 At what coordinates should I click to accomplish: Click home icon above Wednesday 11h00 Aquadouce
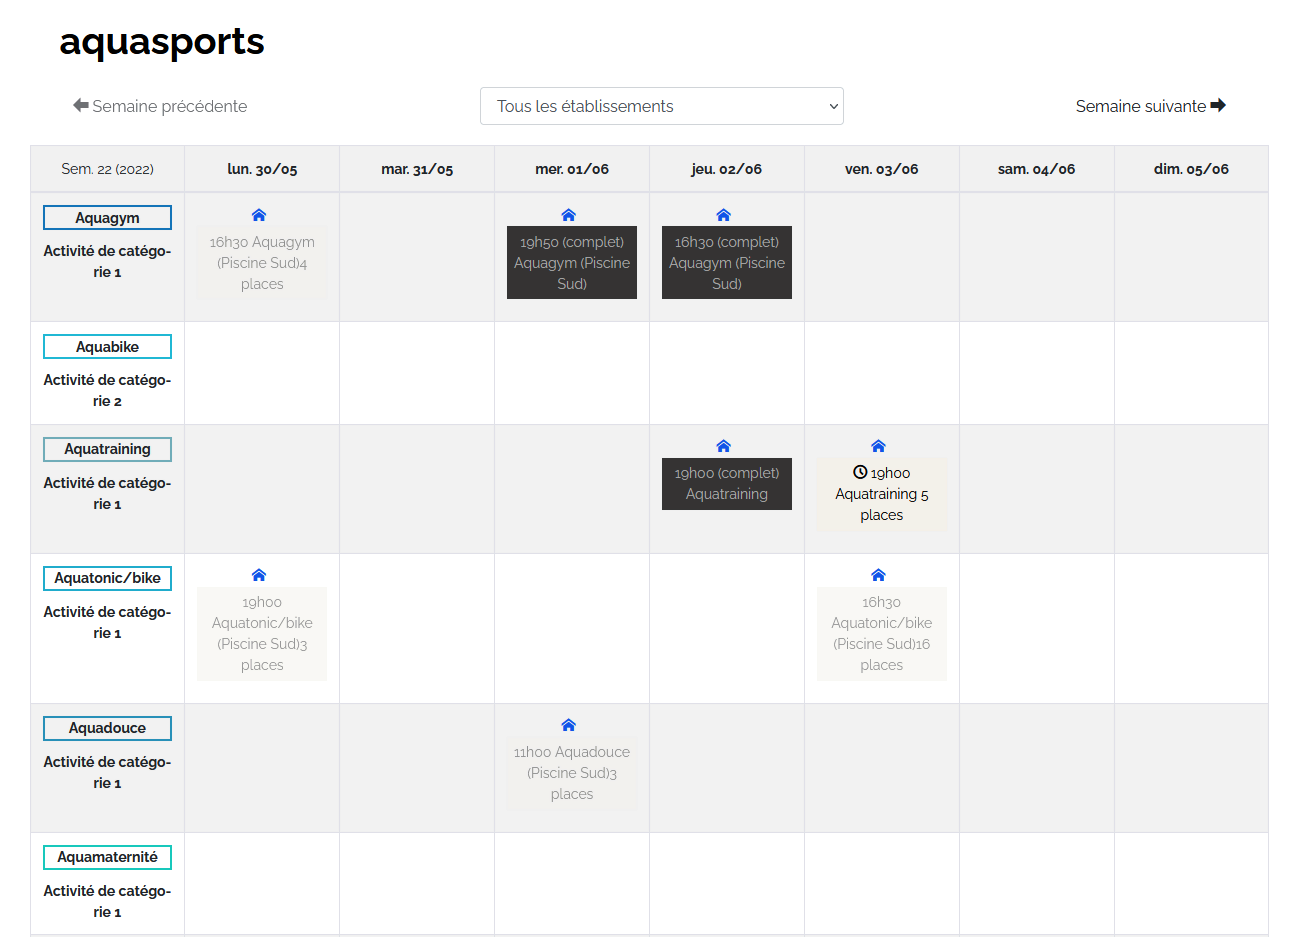(569, 725)
